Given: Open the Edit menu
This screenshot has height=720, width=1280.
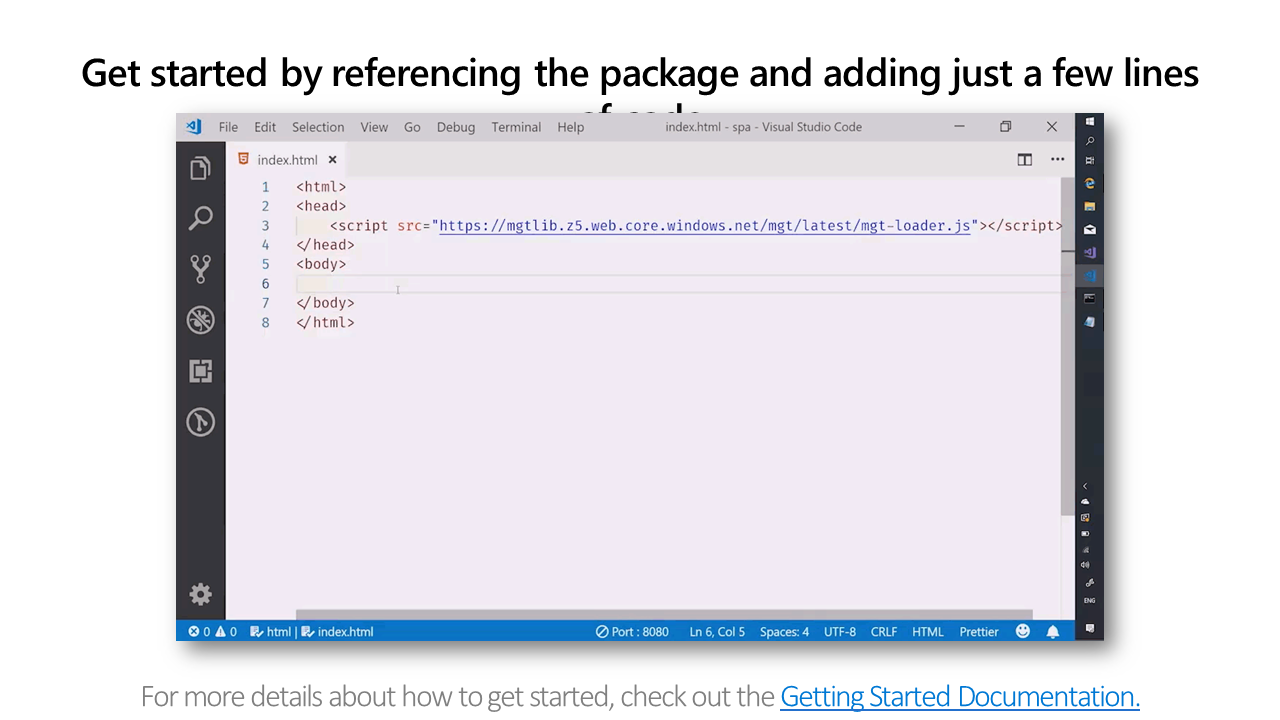Looking at the screenshot, I should pos(265,127).
